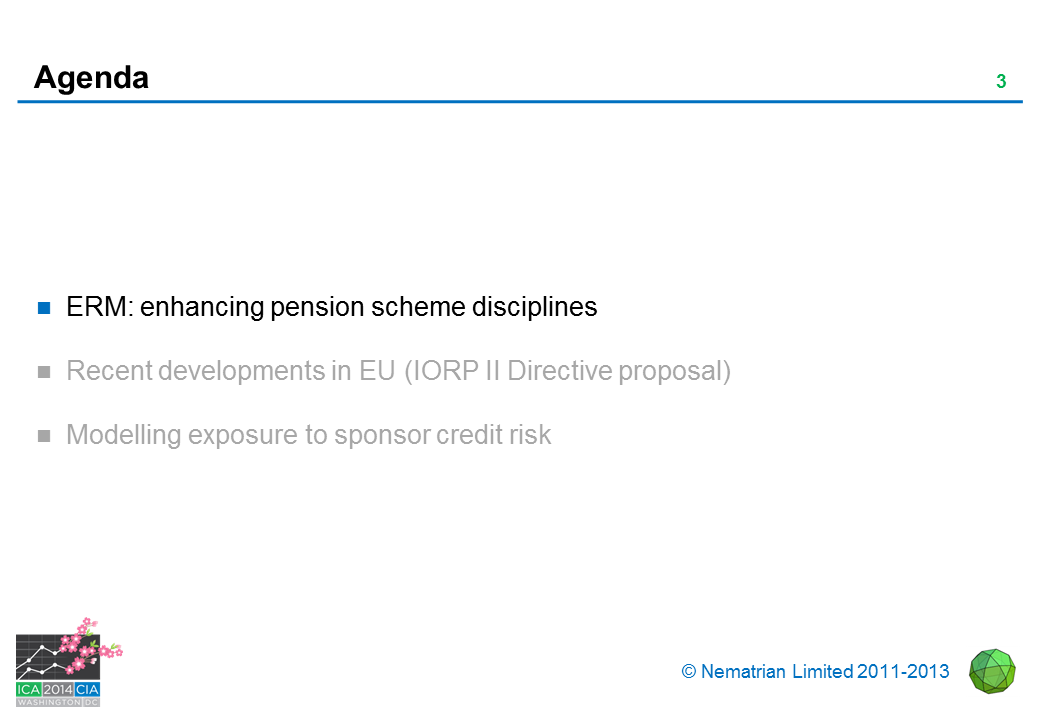Click the green polyhedron Nematrian logo
The height and width of the screenshot is (720, 1040).
(992, 671)
